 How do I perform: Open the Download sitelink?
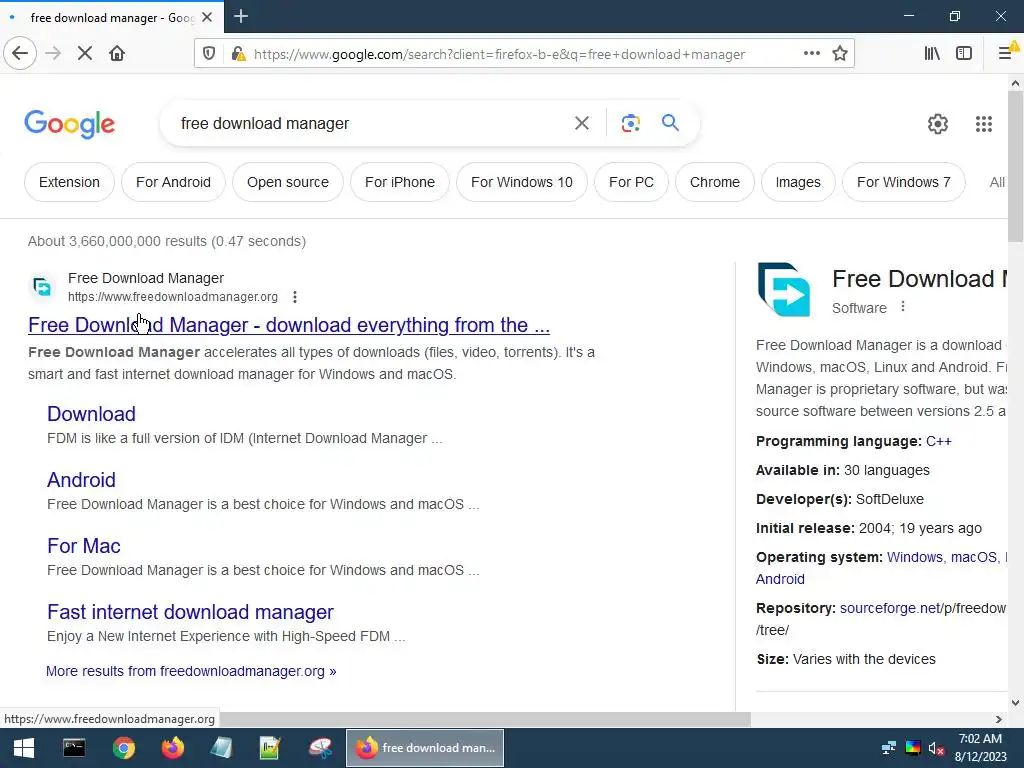(x=91, y=414)
